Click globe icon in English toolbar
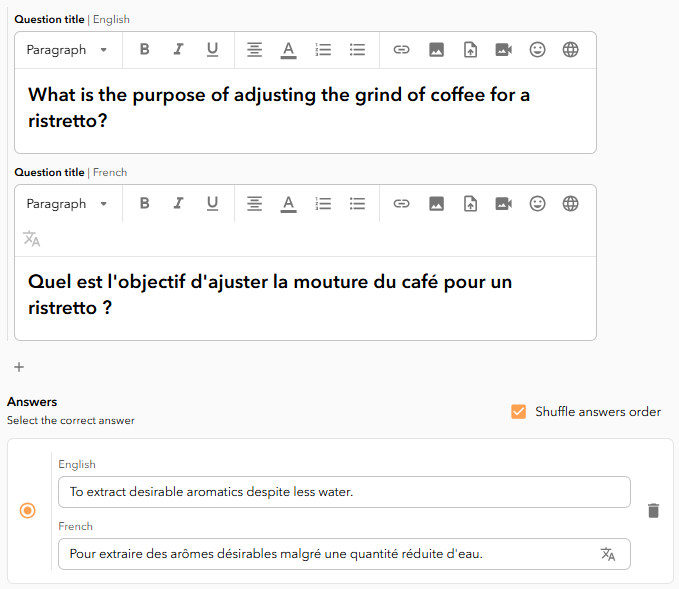The height and width of the screenshot is (589, 679). coord(570,49)
